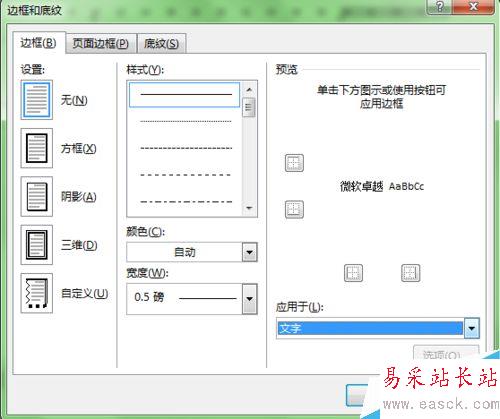Viewport: 500px width, 419px height.
Task: Click the help question mark button
Action: (440, 6)
